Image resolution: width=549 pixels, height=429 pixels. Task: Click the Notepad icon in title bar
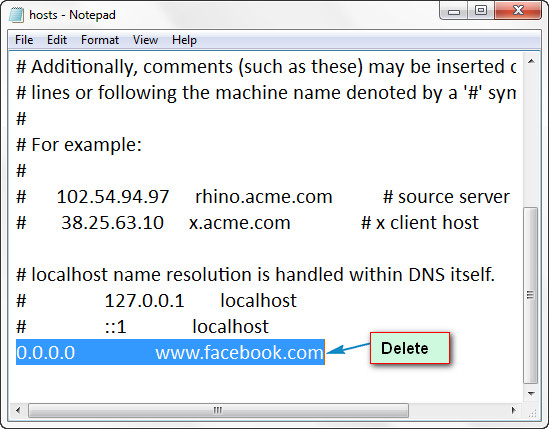[x=16, y=15]
